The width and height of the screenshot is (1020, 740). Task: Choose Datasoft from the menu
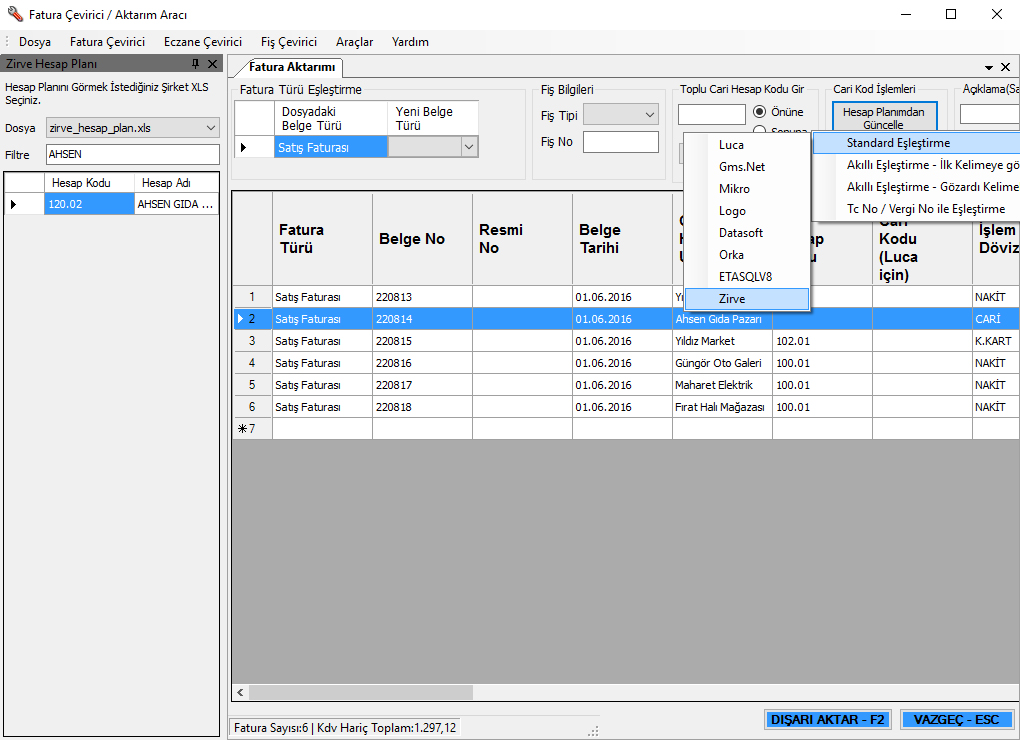747,233
